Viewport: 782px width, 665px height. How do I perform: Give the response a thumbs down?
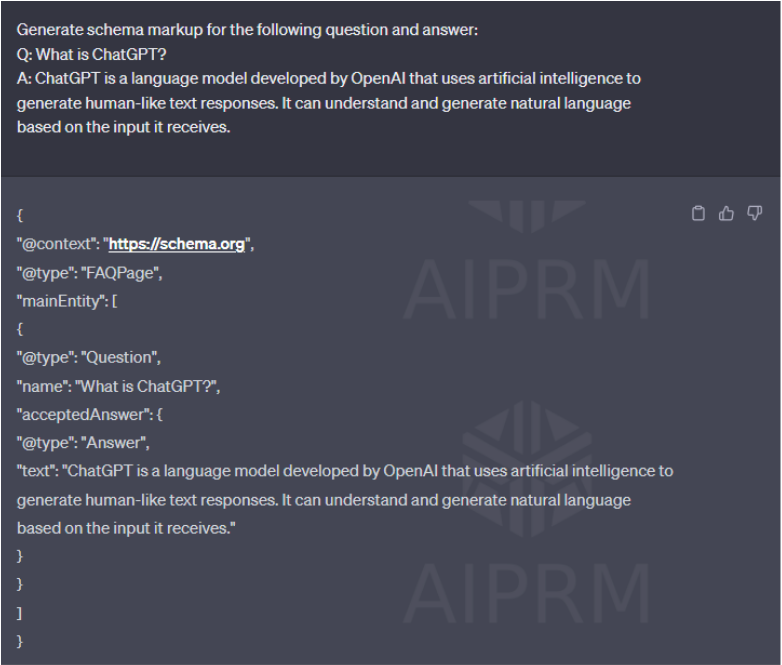[x=755, y=213]
